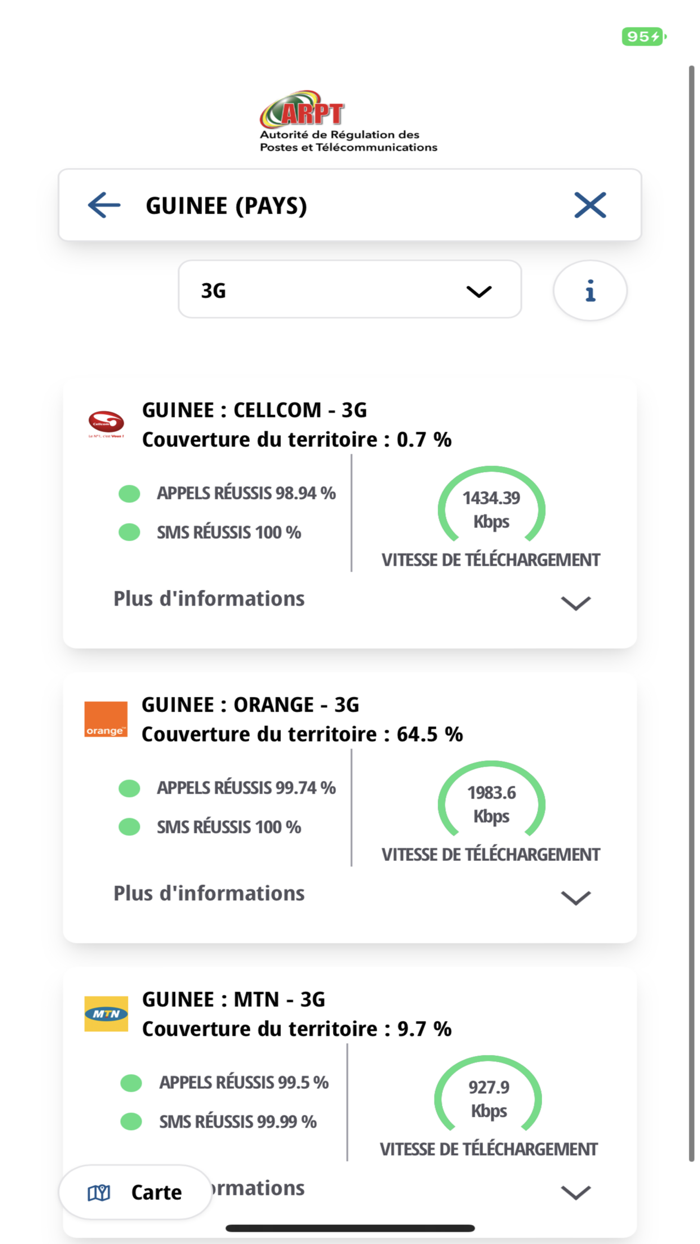The height and width of the screenshot is (1244, 700).
Task: Tap the back arrow icon
Action: pos(104,205)
